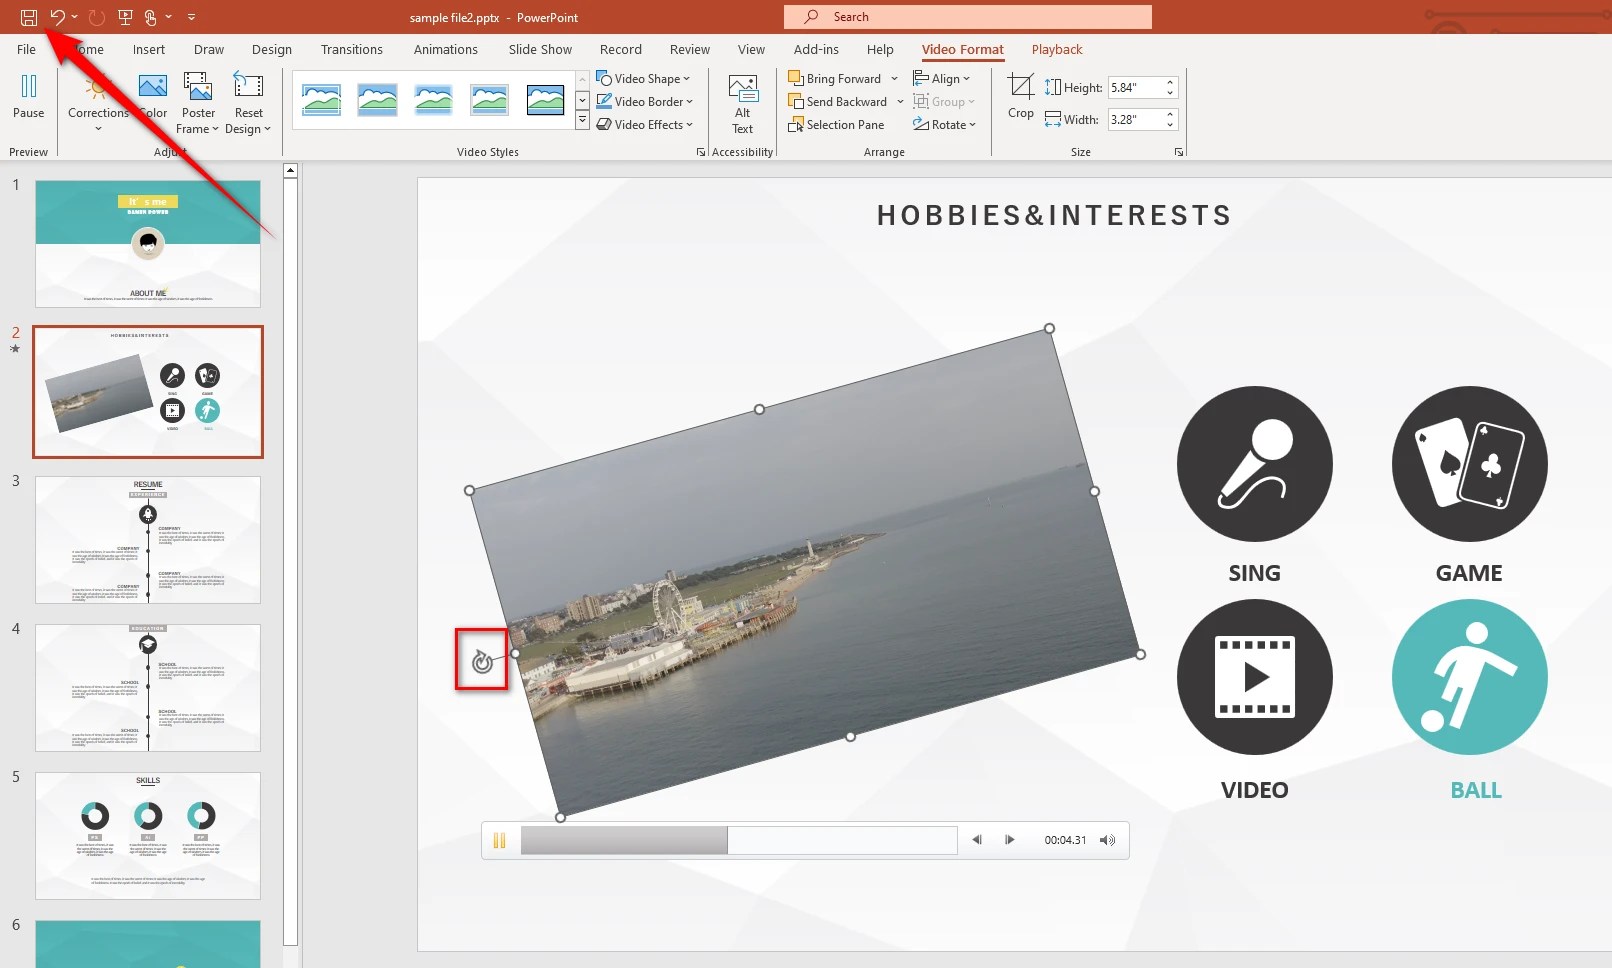This screenshot has height=968, width=1612.
Task: Select the Crop tool
Action: pyautogui.click(x=1020, y=97)
